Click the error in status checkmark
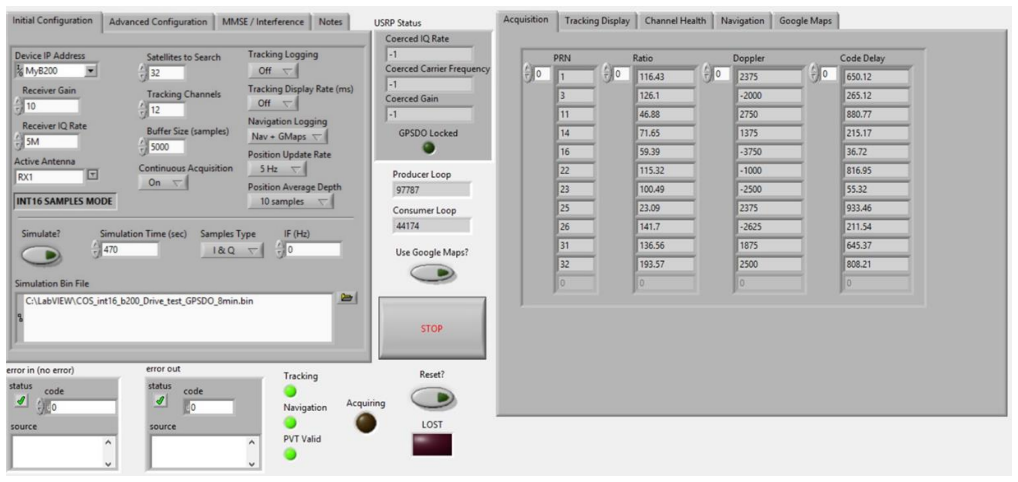Screen dimensions: 1018x482 point(22,402)
